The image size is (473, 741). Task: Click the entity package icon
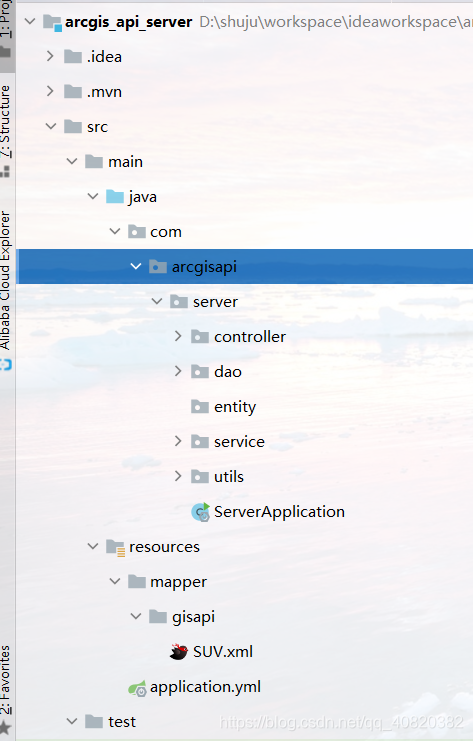(x=200, y=406)
